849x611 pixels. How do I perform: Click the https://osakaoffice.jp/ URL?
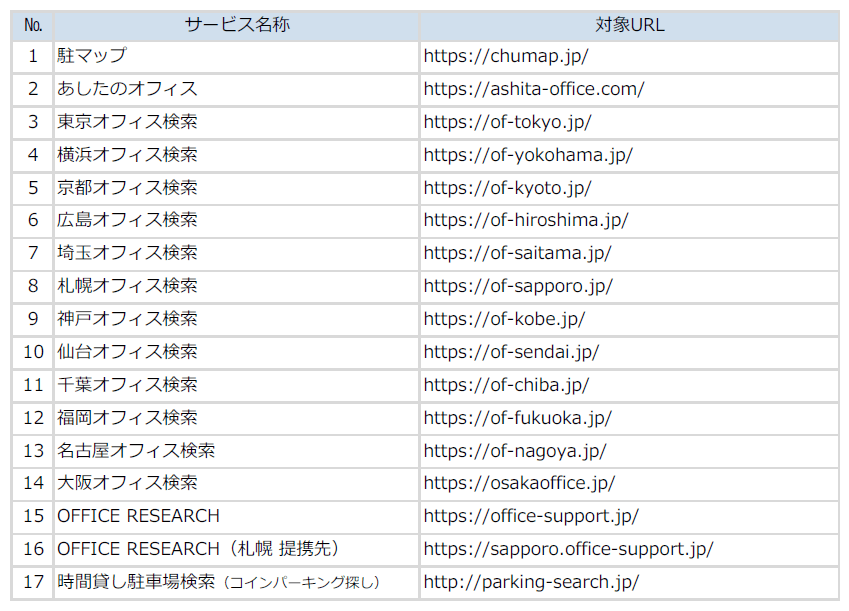point(519,483)
